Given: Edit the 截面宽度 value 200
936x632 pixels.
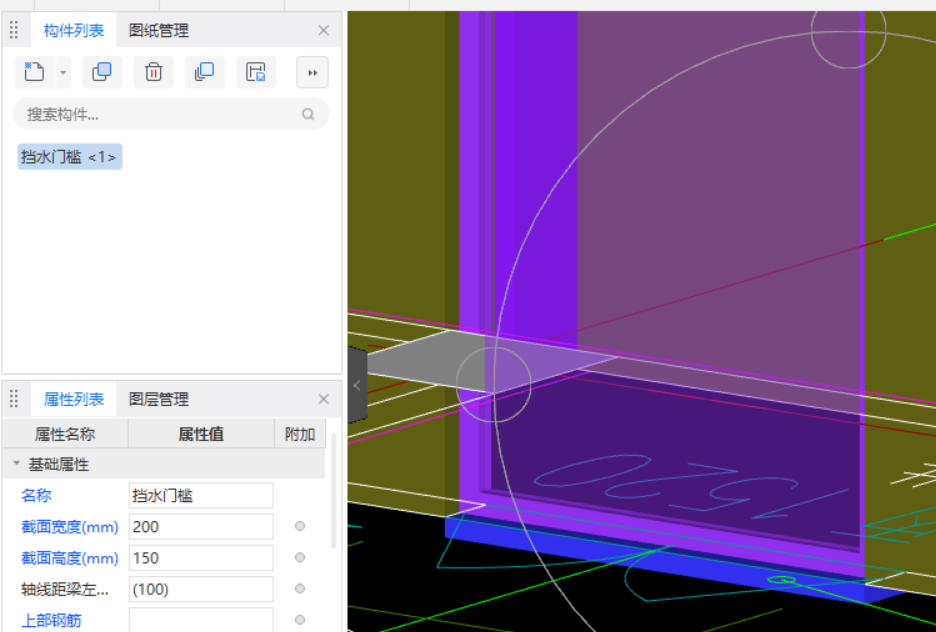Looking at the screenshot, I should point(201,526).
